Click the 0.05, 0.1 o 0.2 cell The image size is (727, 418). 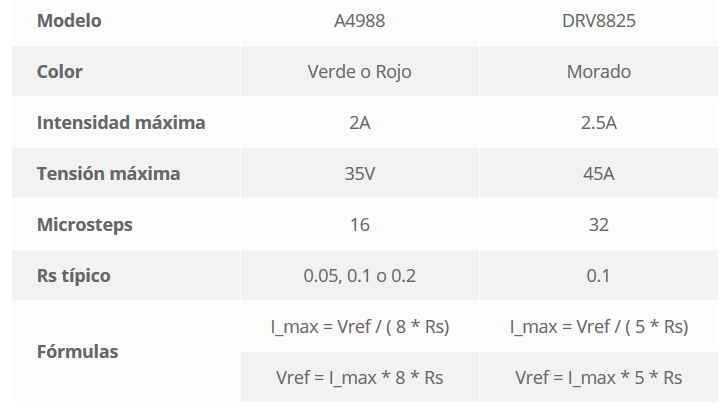(x=359, y=276)
